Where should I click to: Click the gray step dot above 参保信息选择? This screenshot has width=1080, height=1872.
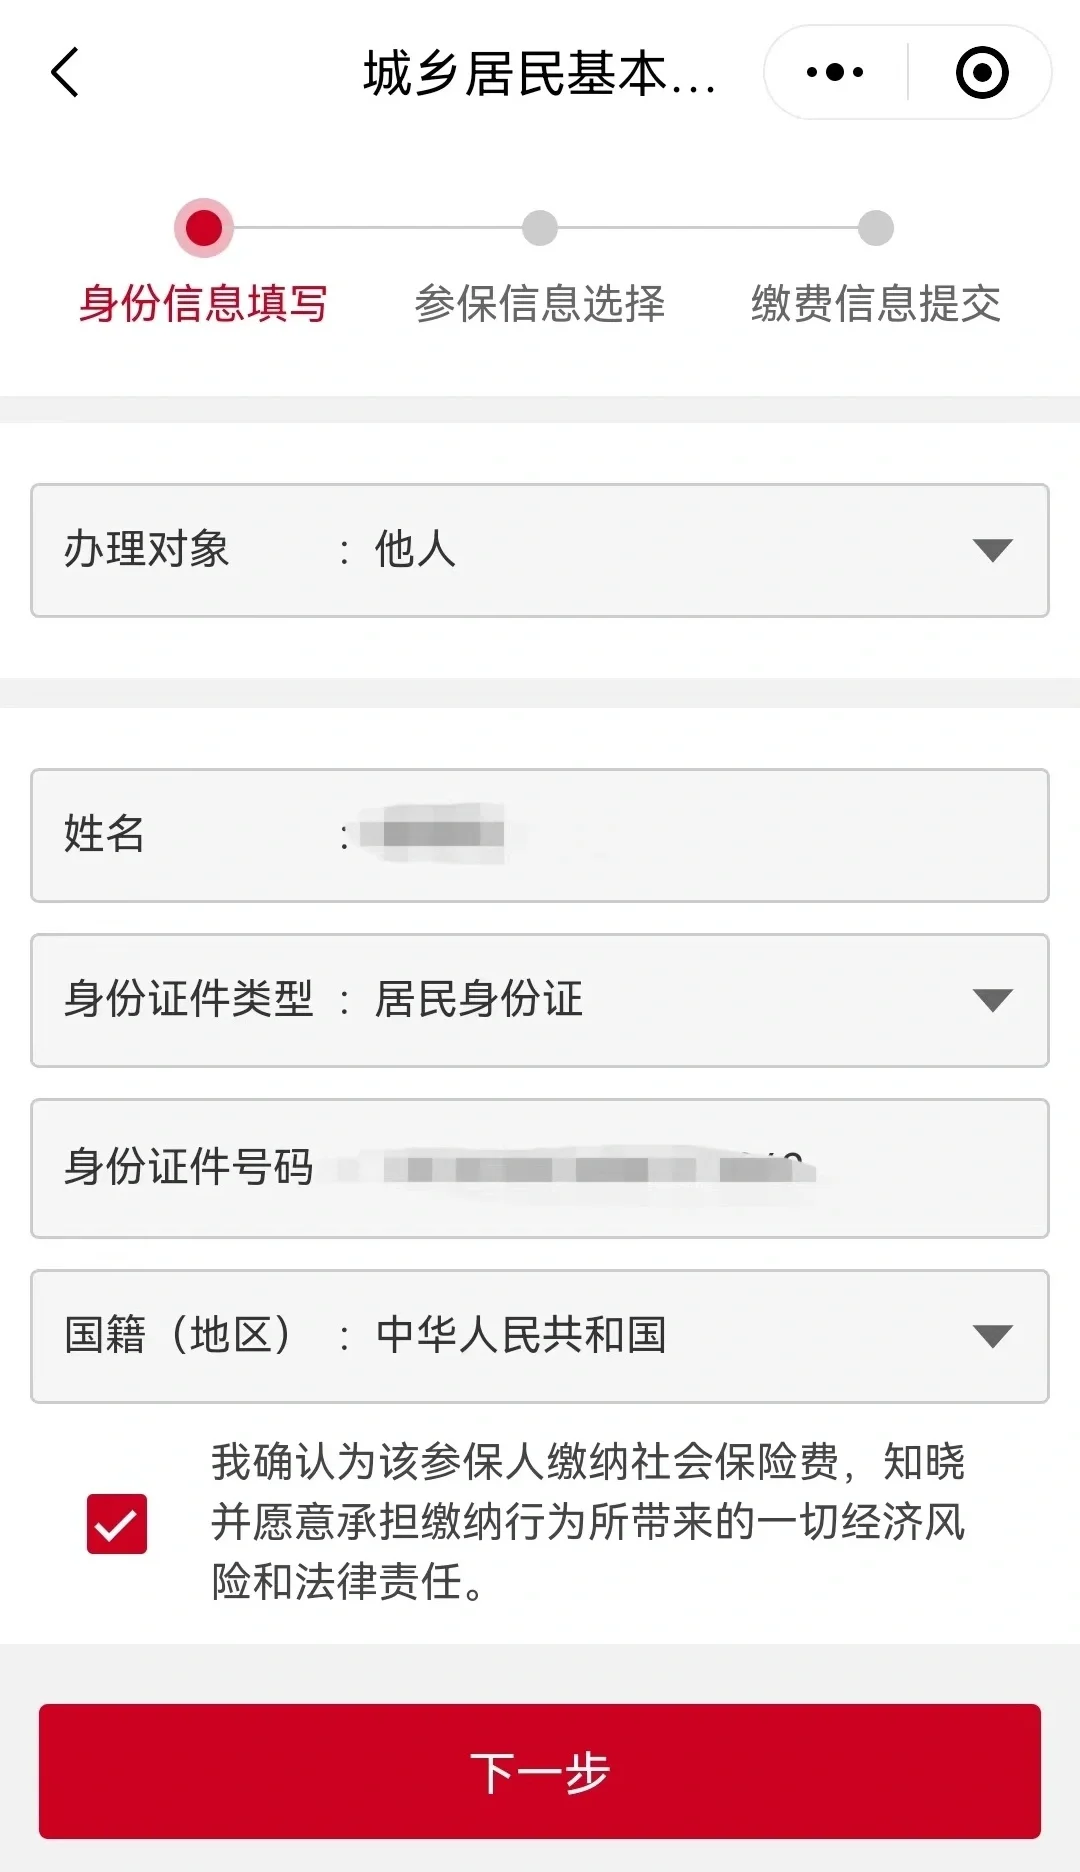pyautogui.click(x=539, y=228)
